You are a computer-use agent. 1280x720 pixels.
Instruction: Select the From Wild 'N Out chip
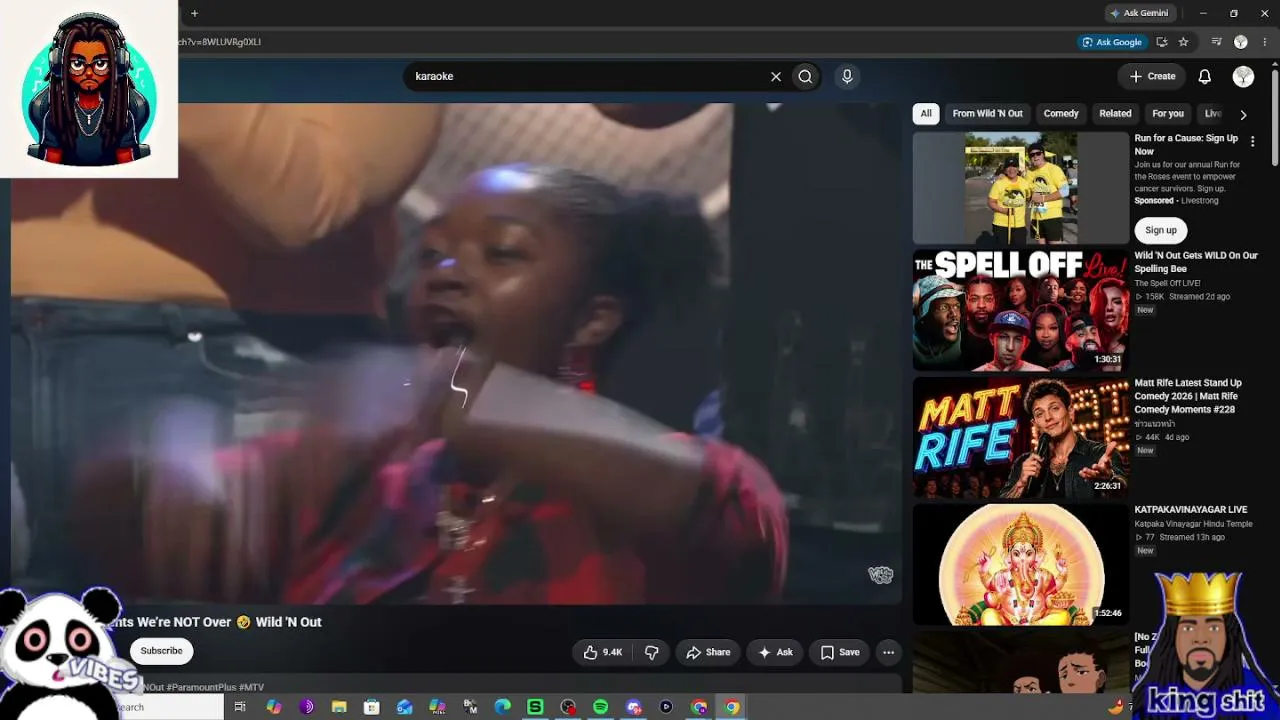point(987,114)
